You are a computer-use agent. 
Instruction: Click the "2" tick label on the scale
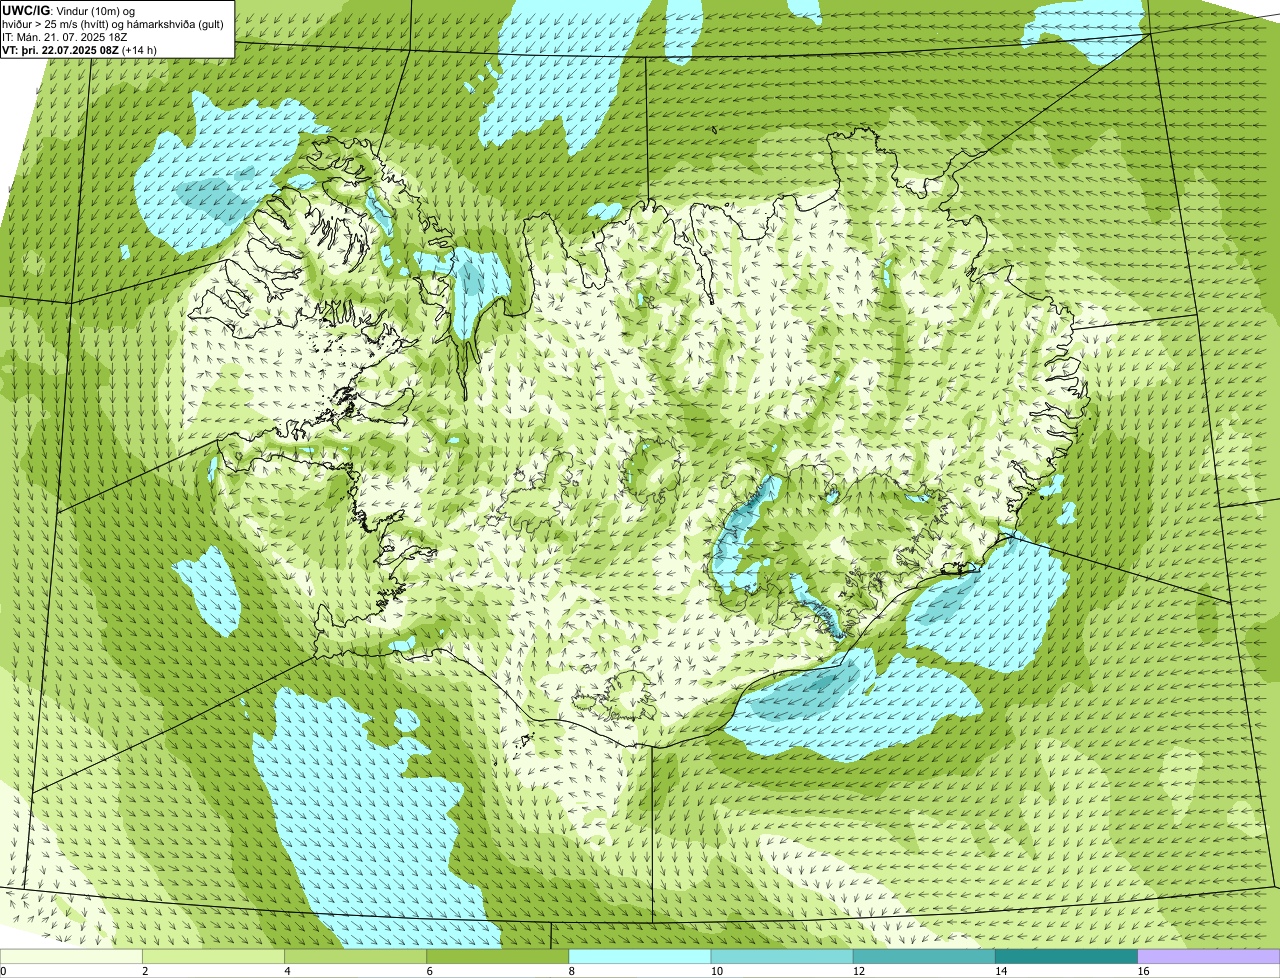(x=145, y=971)
